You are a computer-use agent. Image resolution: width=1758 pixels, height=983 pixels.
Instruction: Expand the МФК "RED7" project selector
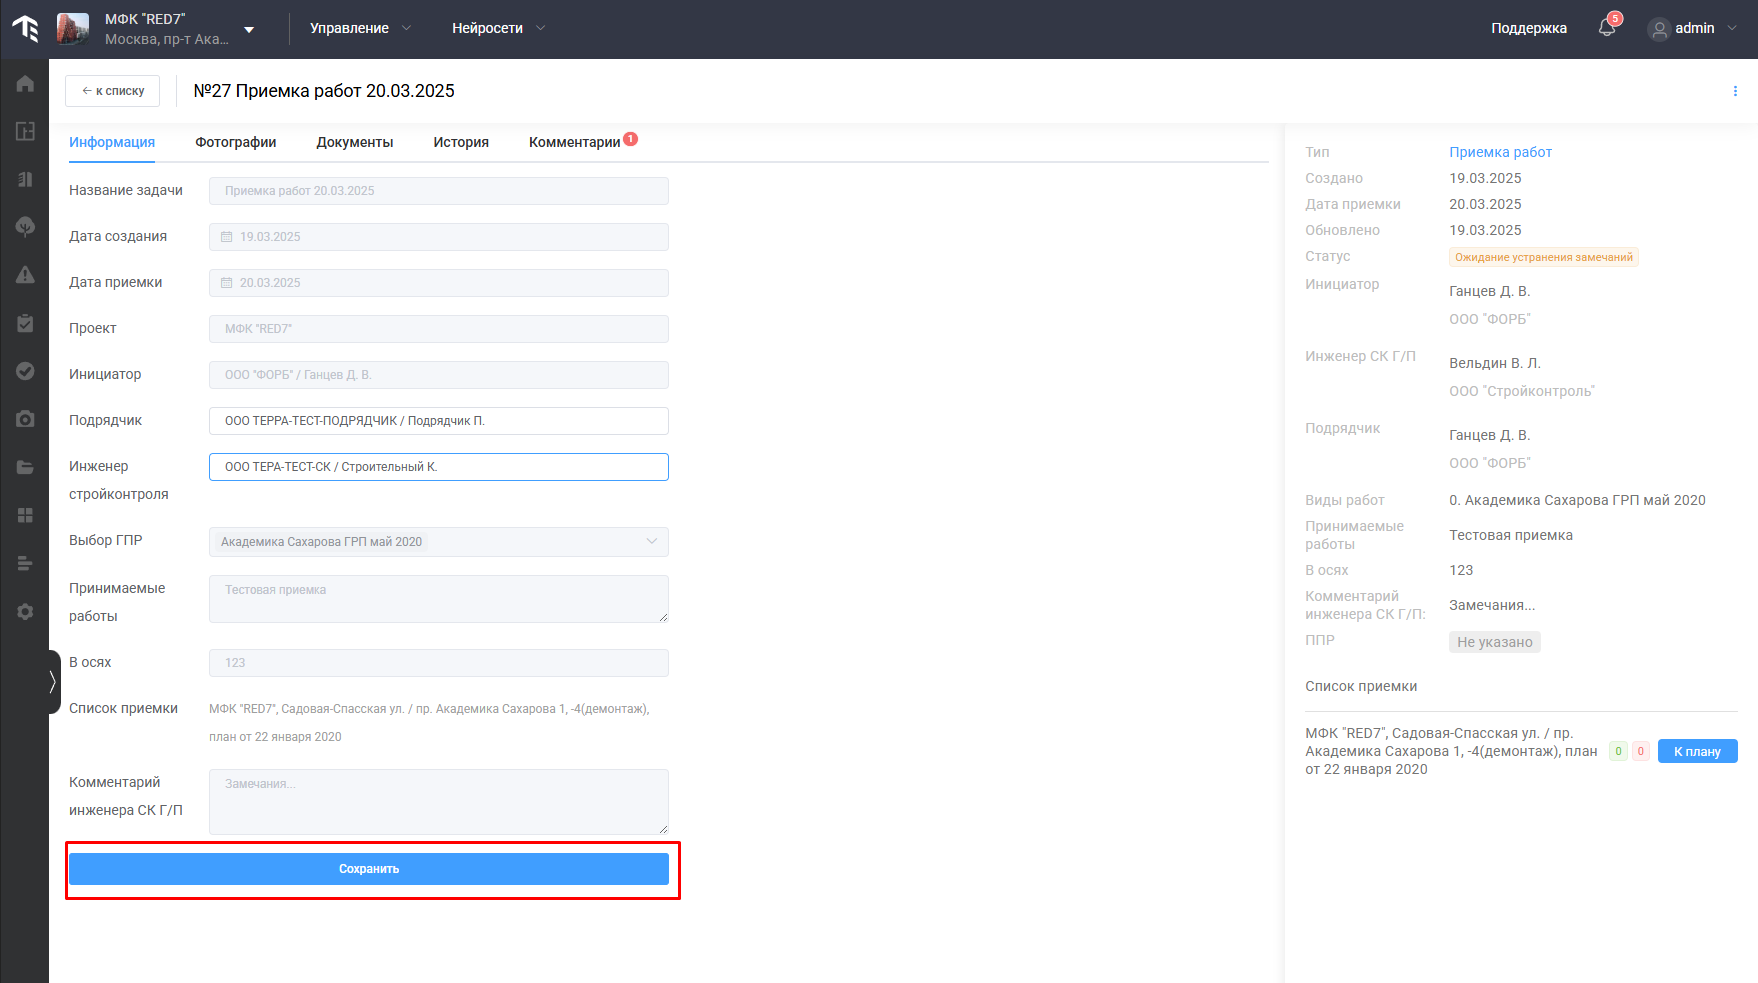pyautogui.click(x=249, y=29)
